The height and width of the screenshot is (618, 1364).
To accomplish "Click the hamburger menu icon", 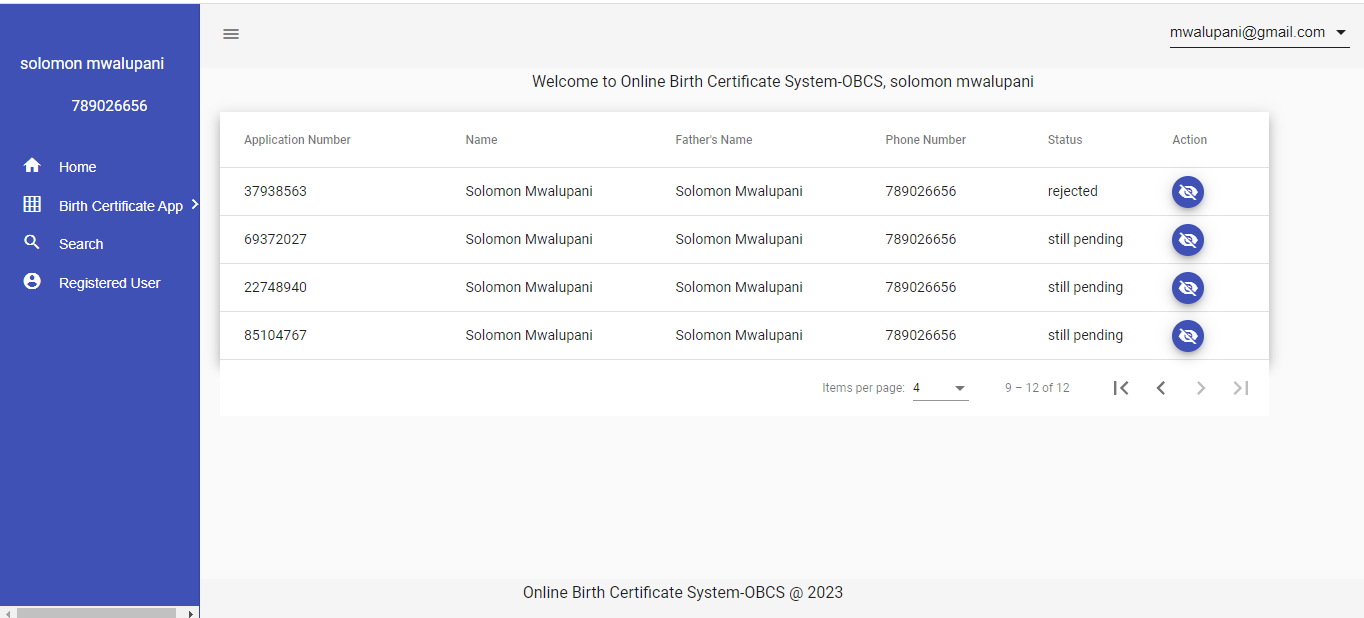I will [x=231, y=34].
